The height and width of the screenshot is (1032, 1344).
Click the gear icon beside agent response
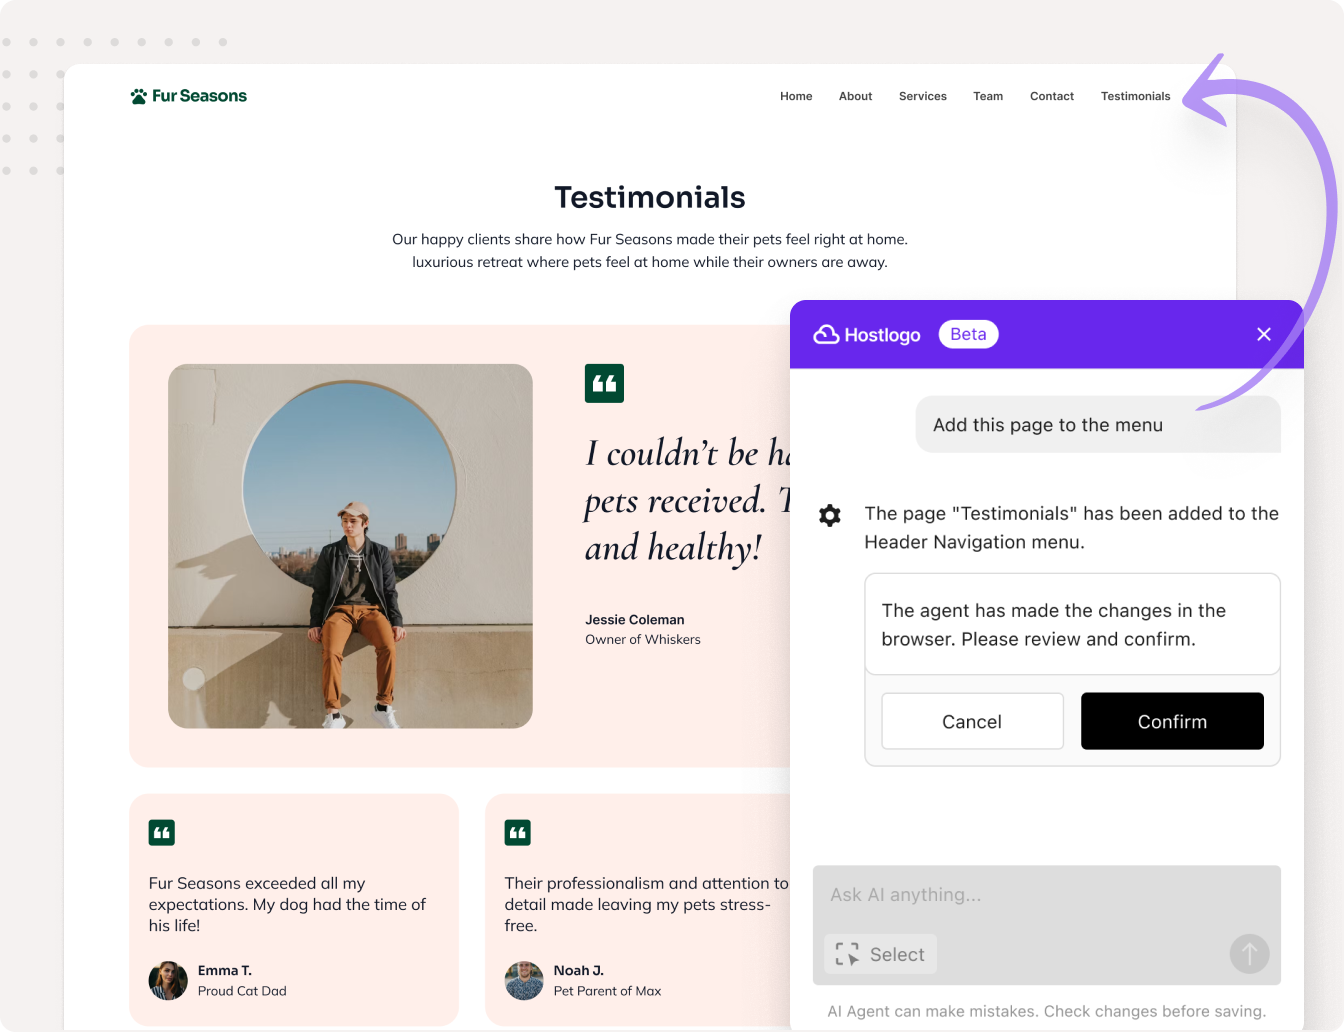(830, 516)
